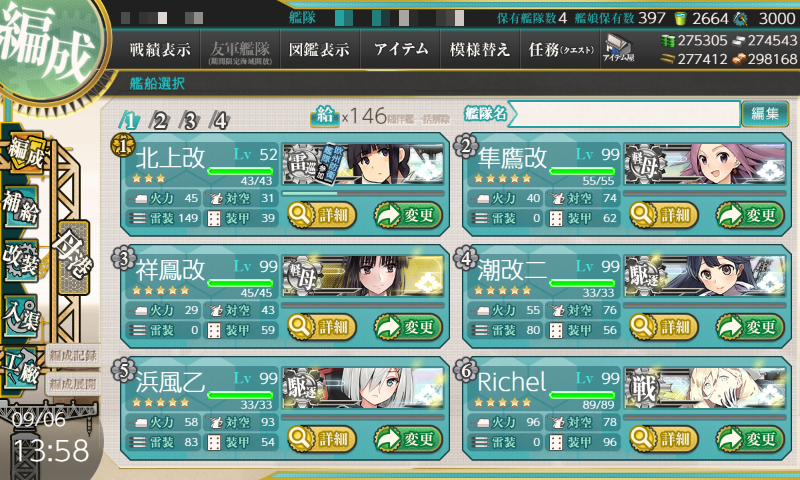Switch to fleet tab 4
Viewport: 800px width, 480px height.
click(x=220, y=121)
